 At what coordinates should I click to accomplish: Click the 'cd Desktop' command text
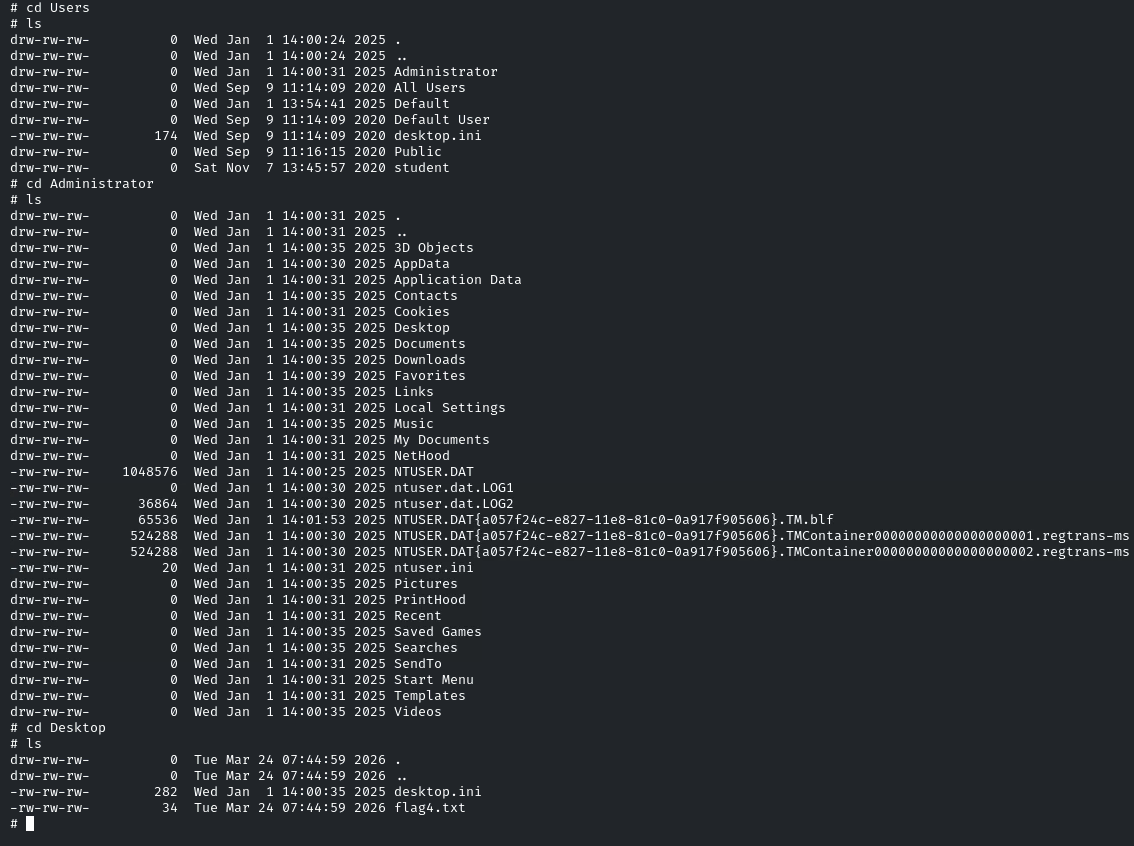66,727
